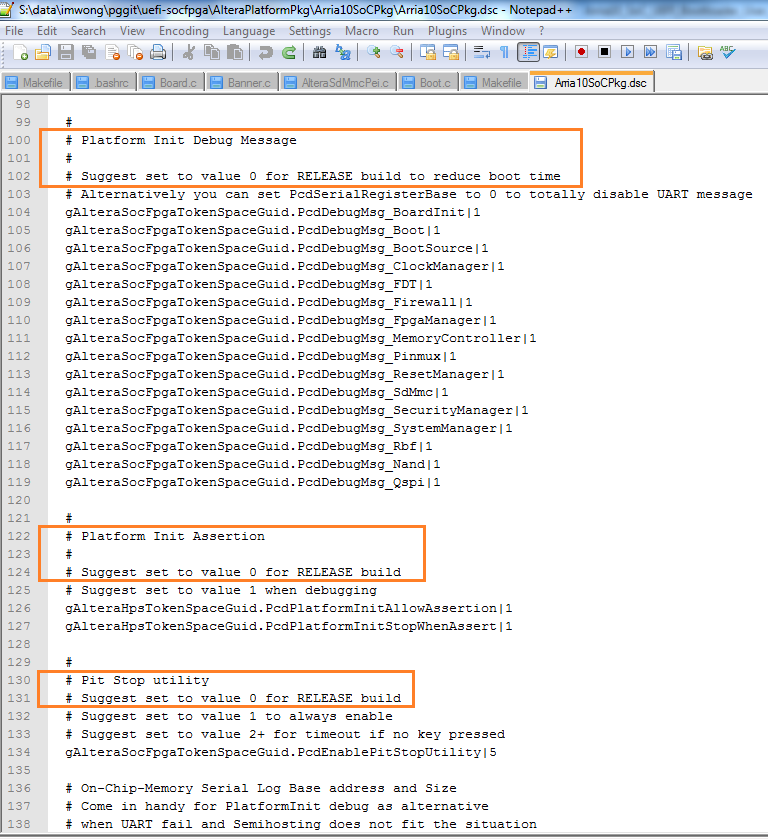Print the document with the printer icon

point(158,52)
